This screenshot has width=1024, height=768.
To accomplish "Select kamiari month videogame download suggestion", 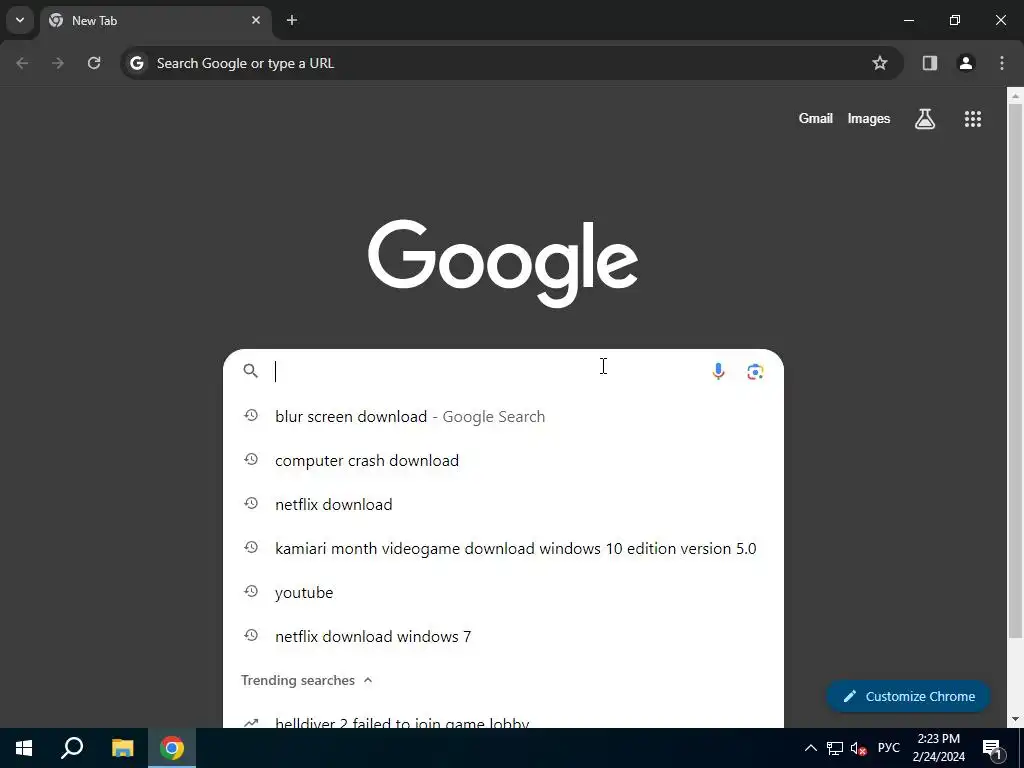I will coord(503,549).
